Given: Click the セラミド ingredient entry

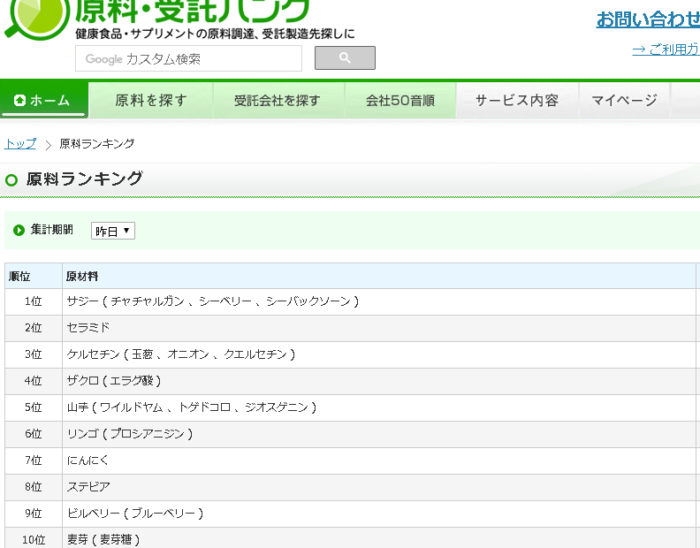Looking at the screenshot, I should 88,328.
